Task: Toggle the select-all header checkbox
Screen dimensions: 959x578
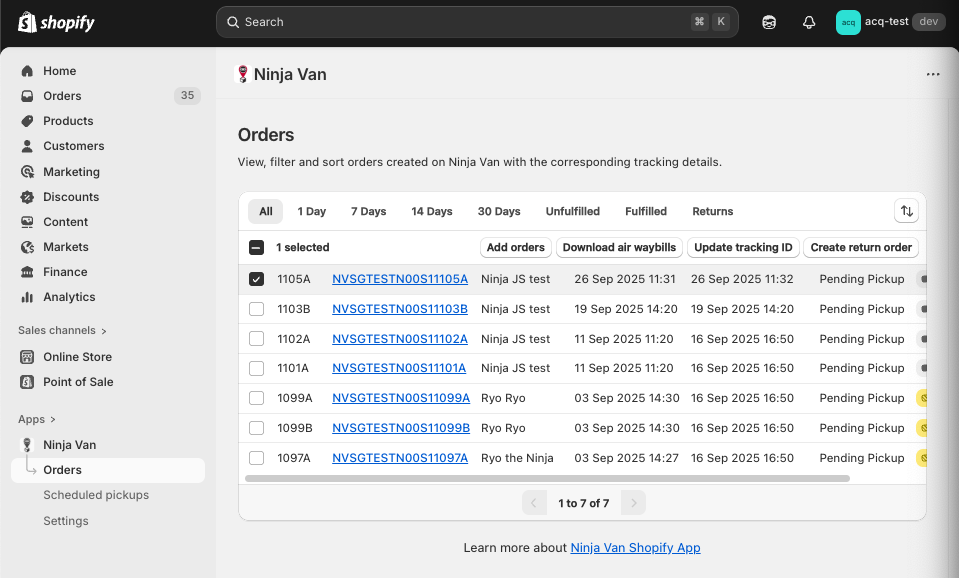Action: [257, 248]
